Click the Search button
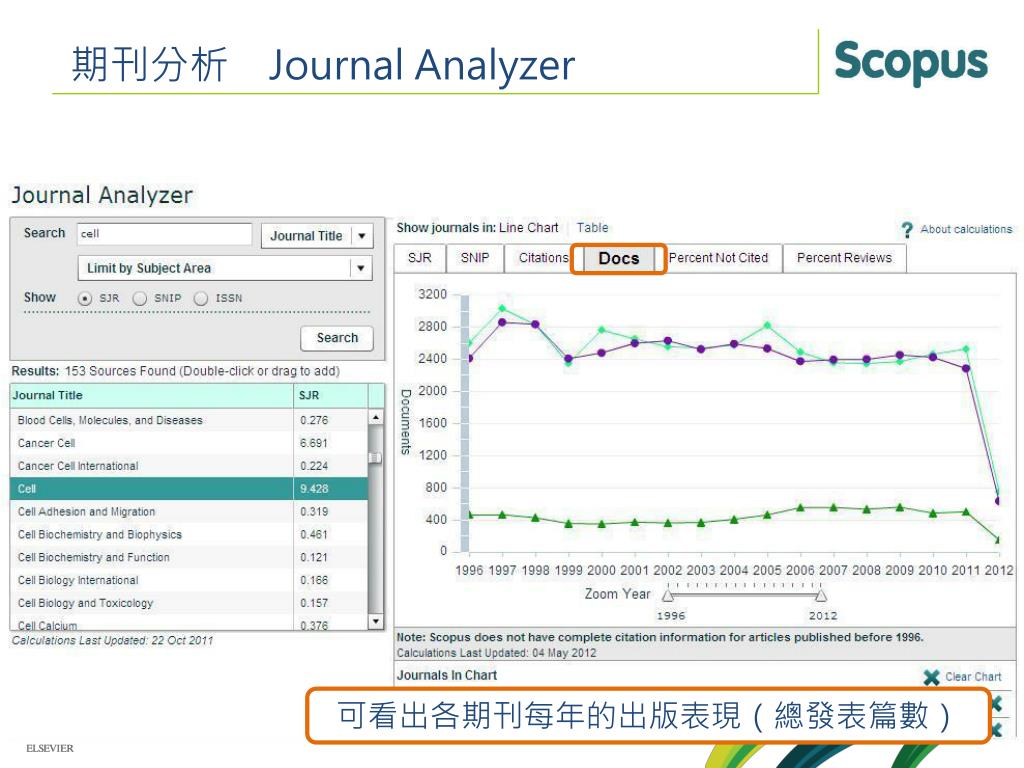Image resolution: width=1024 pixels, height=768 pixels. tap(337, 338)
